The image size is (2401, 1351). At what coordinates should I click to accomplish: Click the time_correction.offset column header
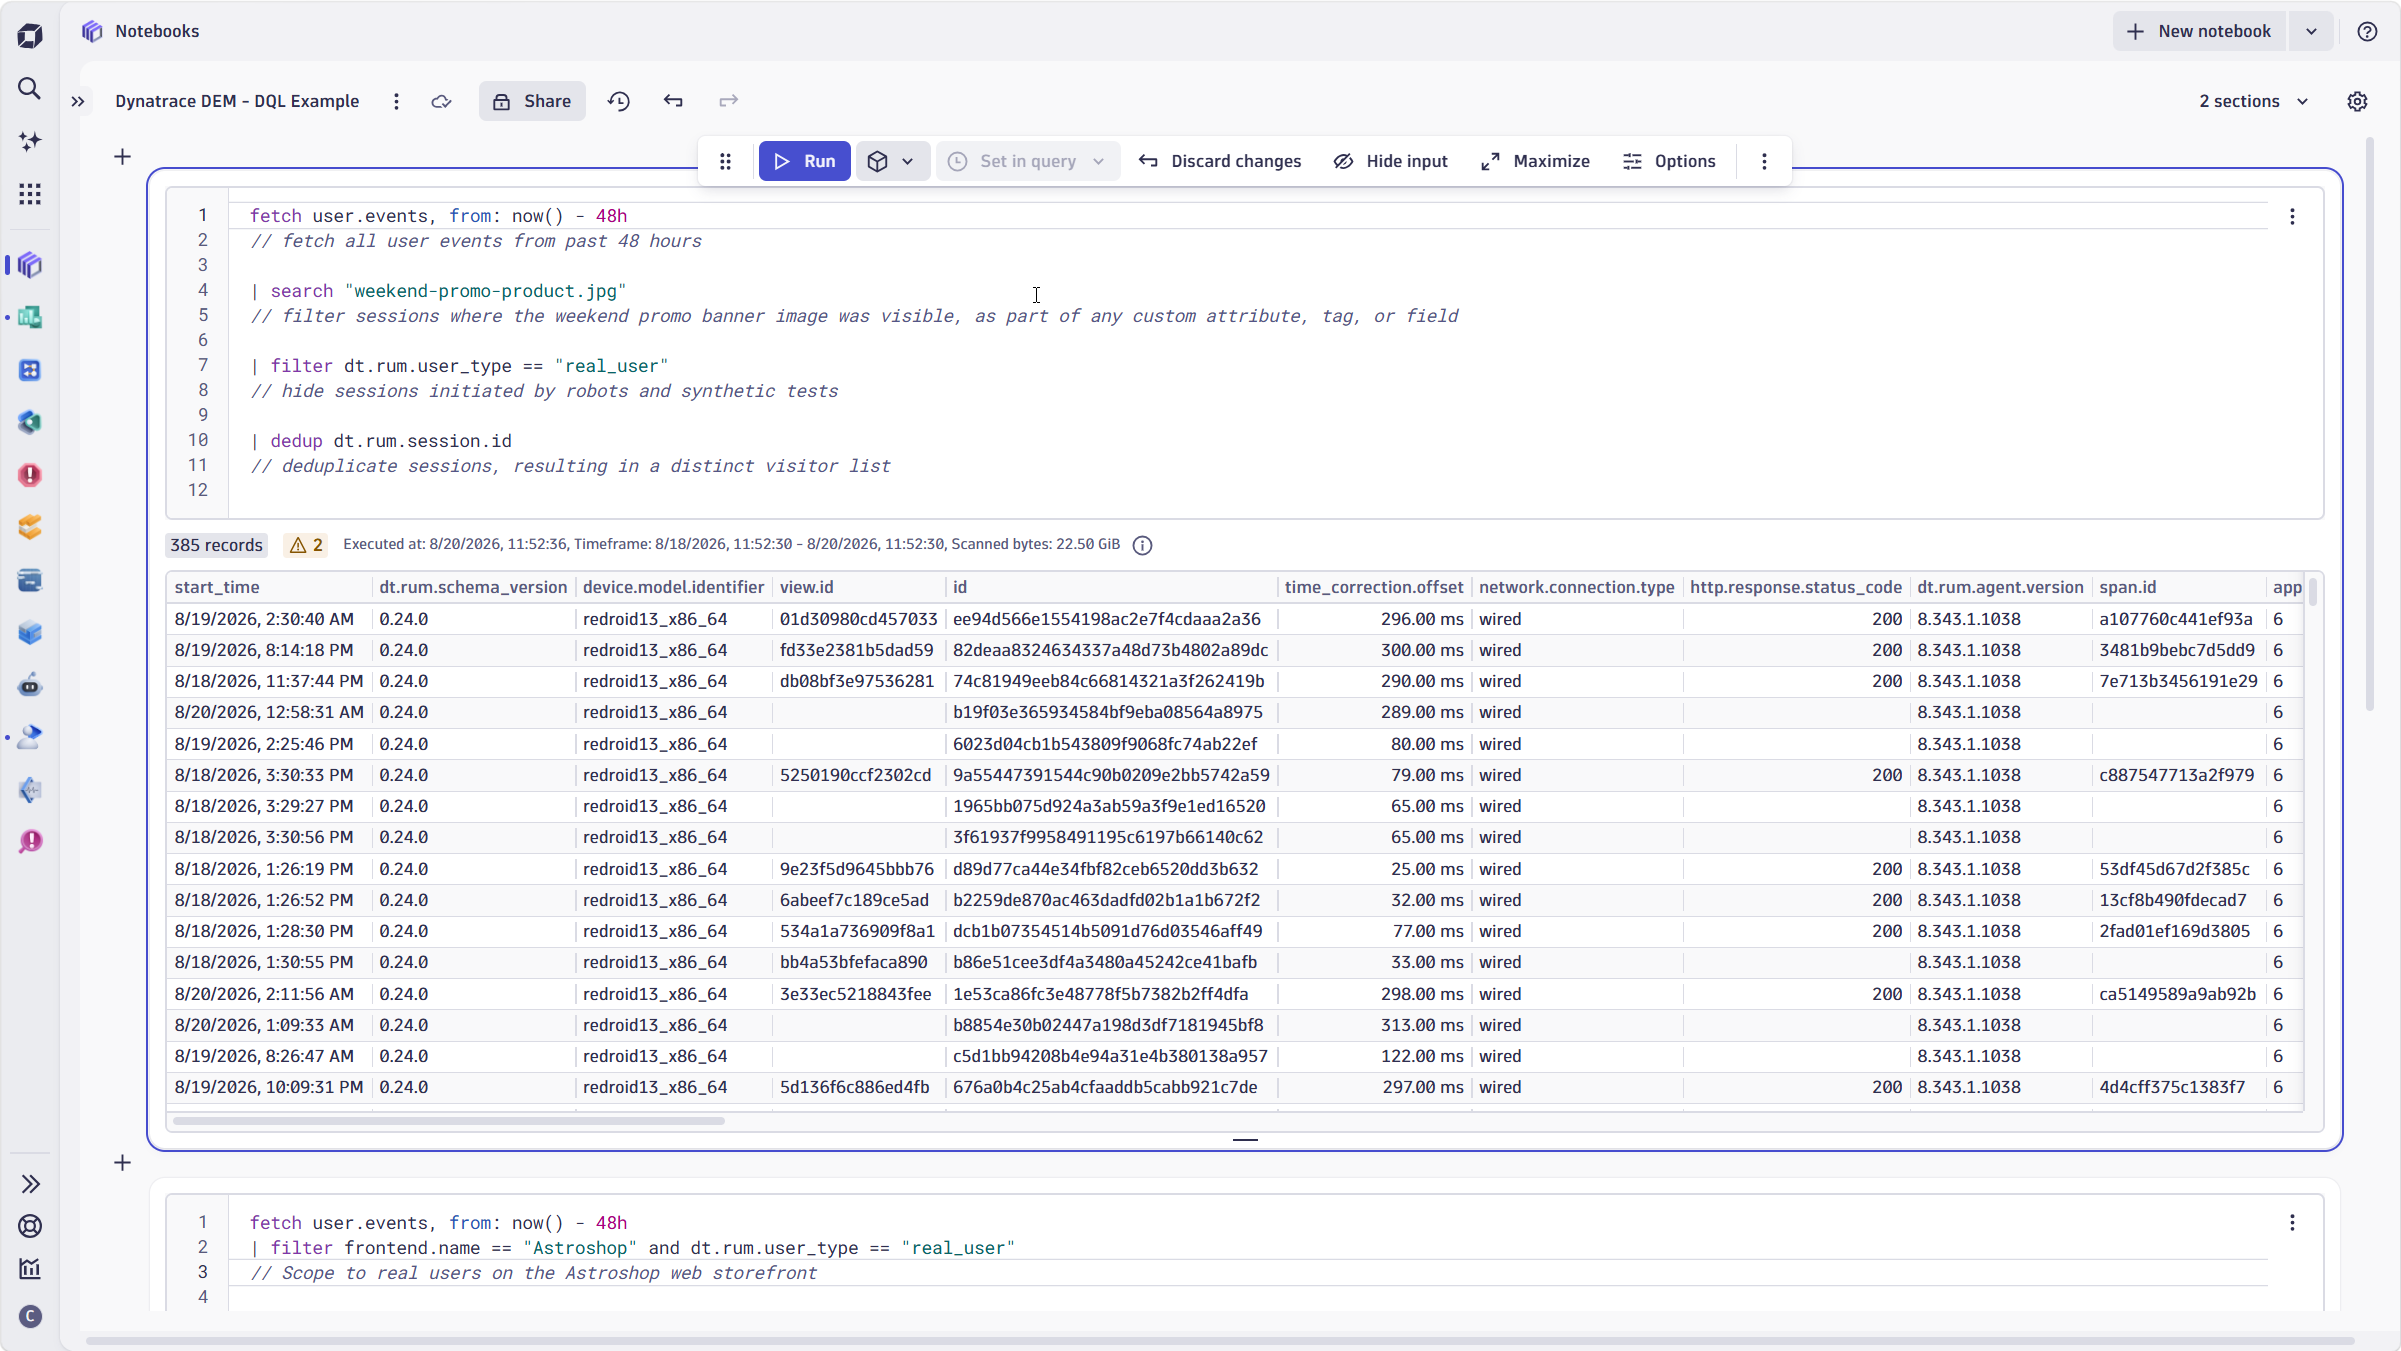point(1373,587)
